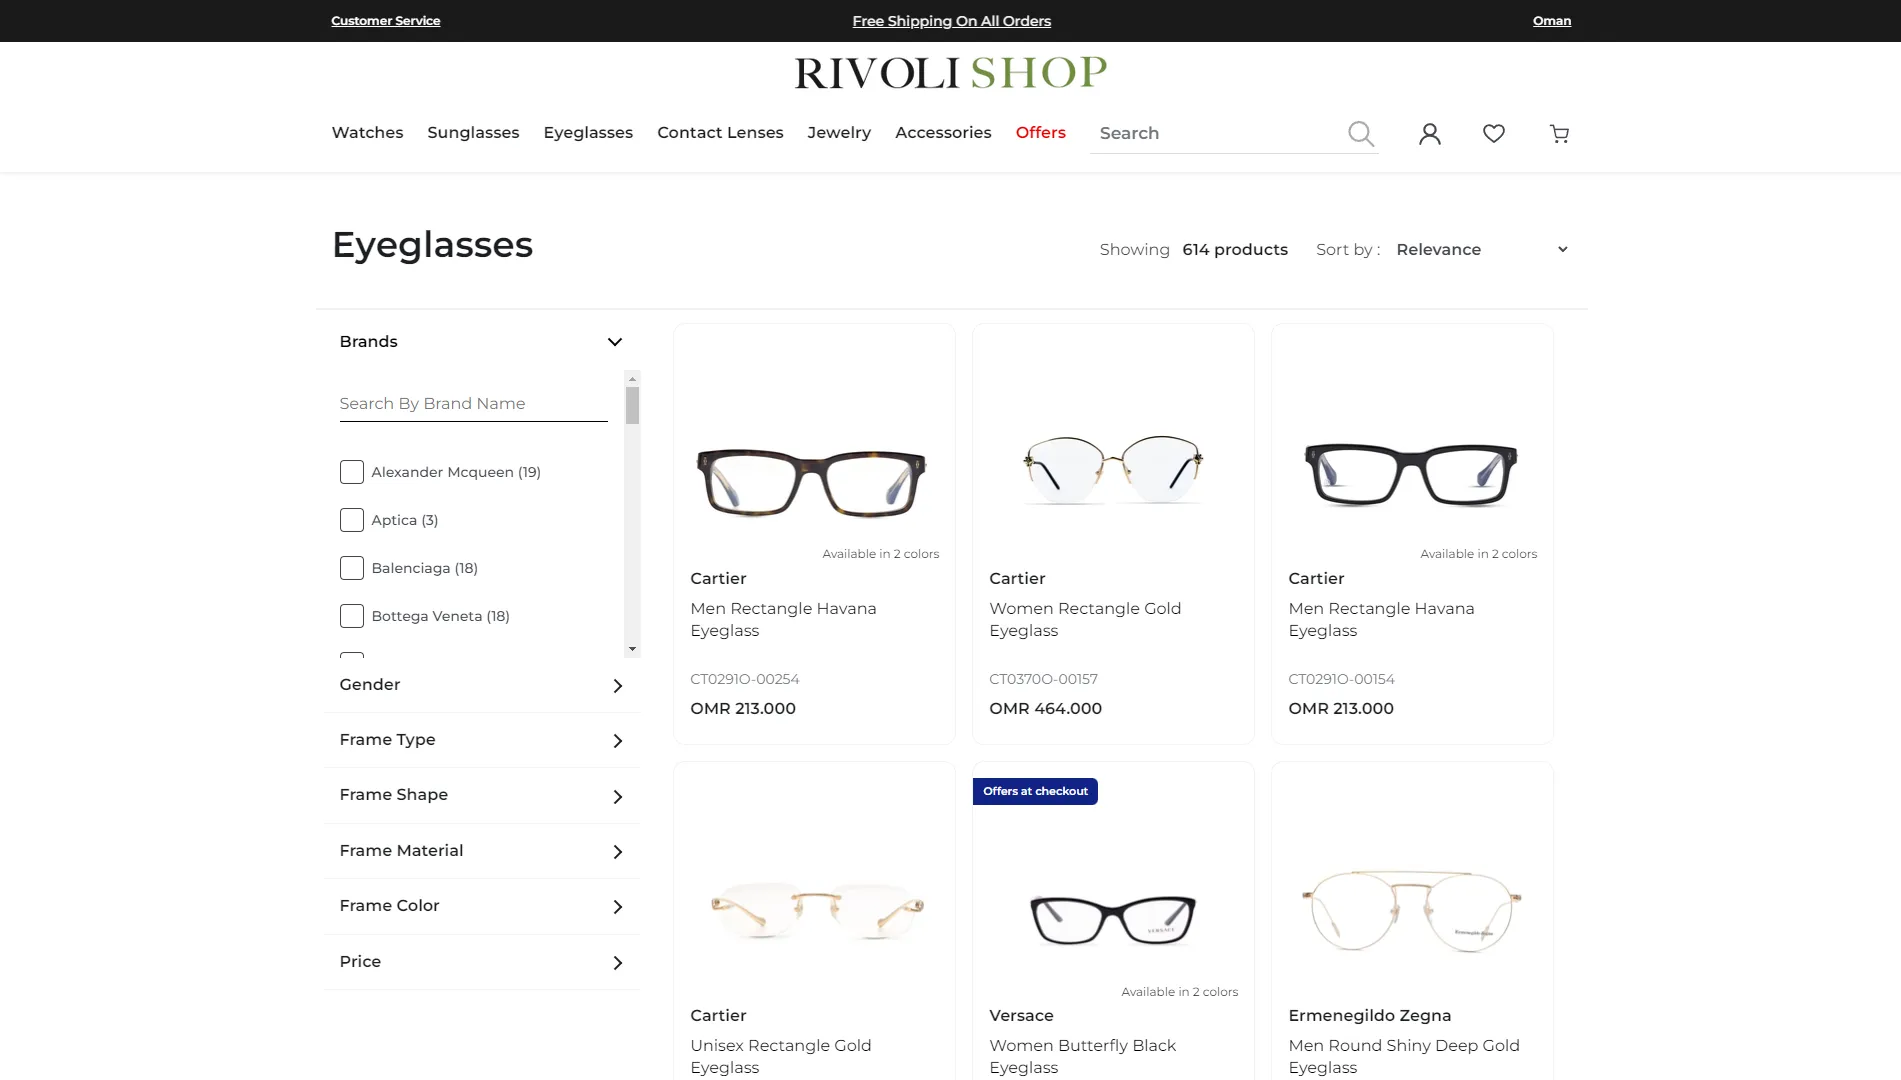Click the Offers at checkout badge

(1035, 791)
